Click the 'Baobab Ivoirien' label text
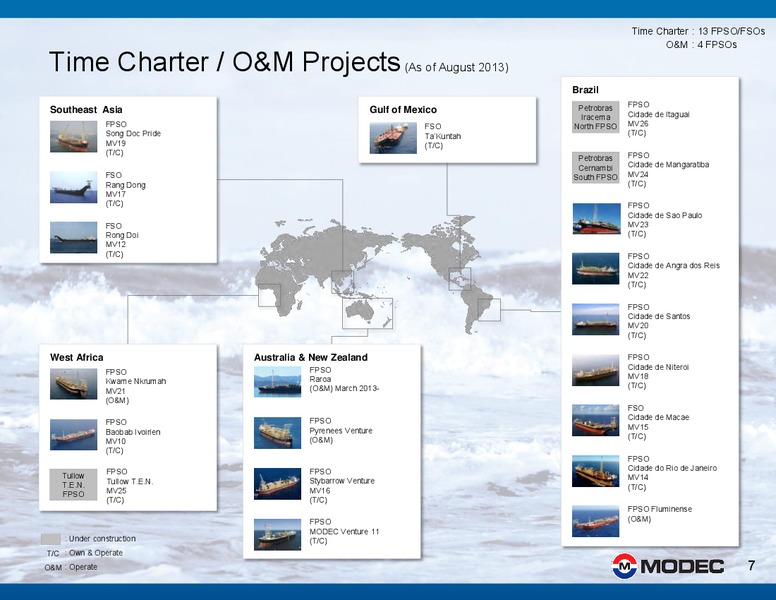Screen dimensions: 776x600 click(x=133, y=432)
